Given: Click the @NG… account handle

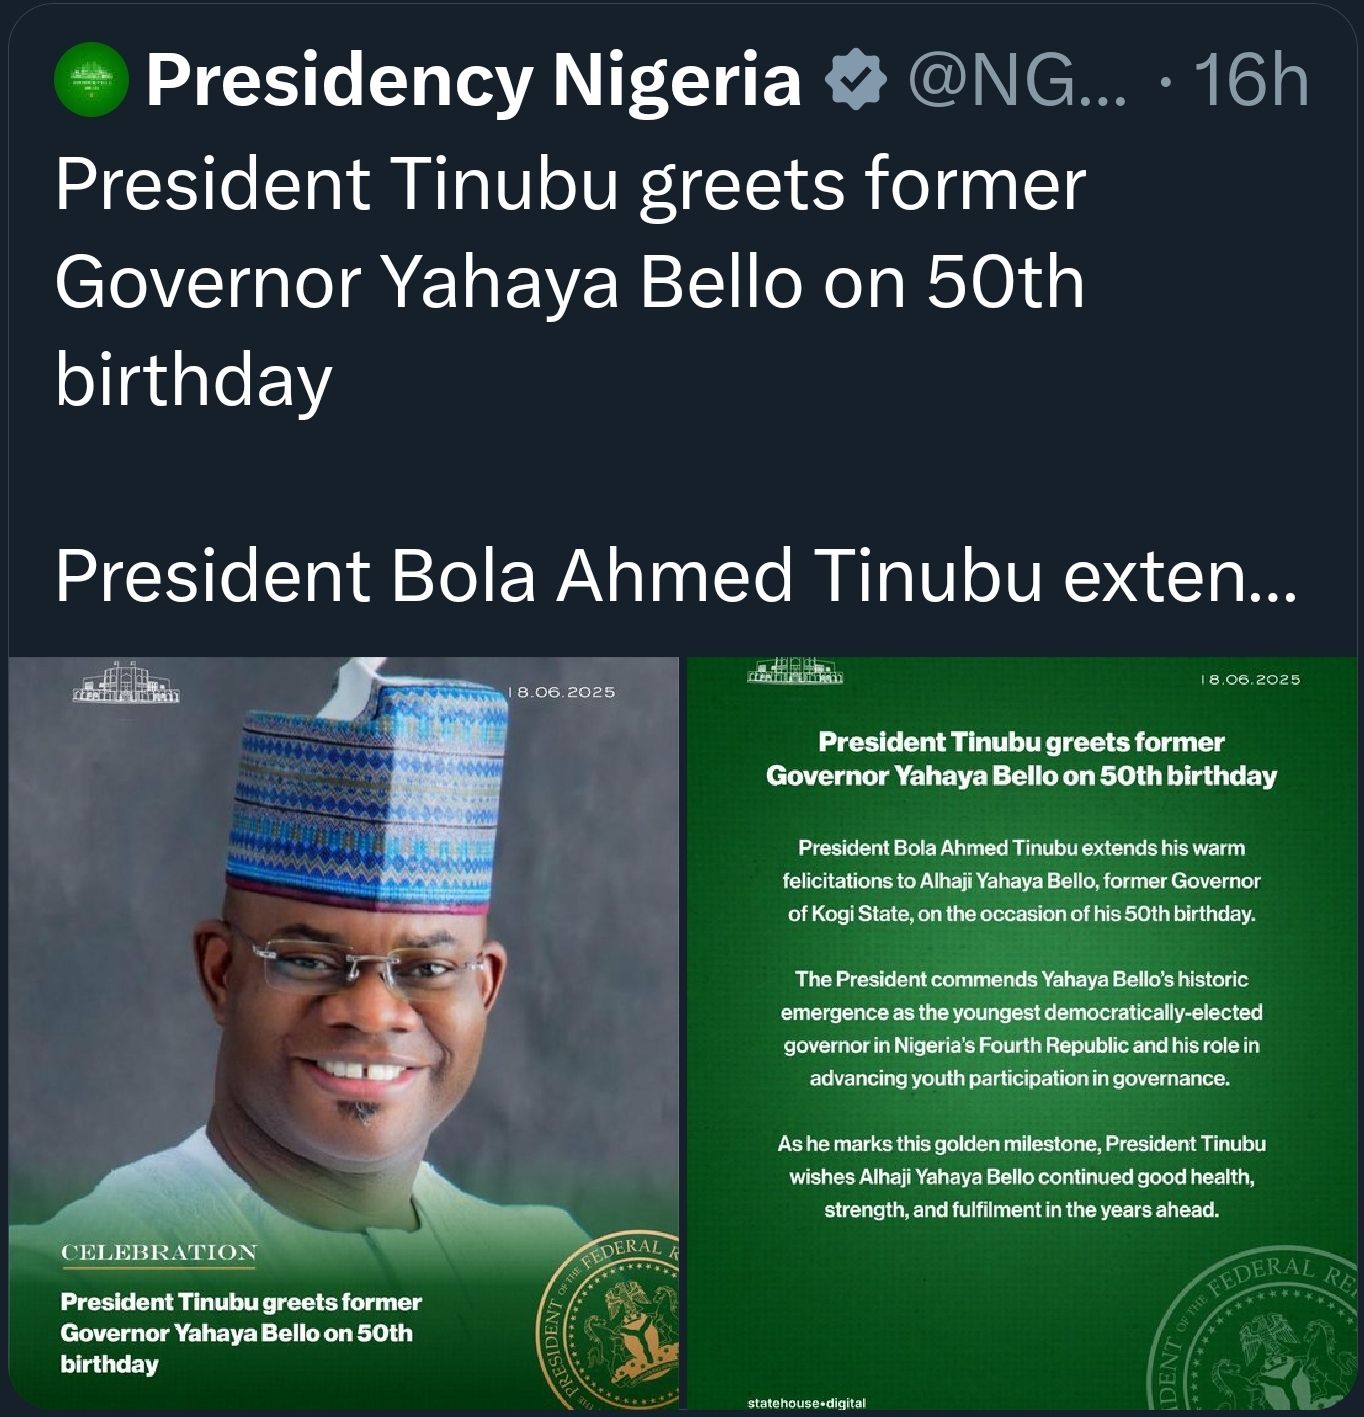Looking at the screenshot, I should click(1017, 80).
